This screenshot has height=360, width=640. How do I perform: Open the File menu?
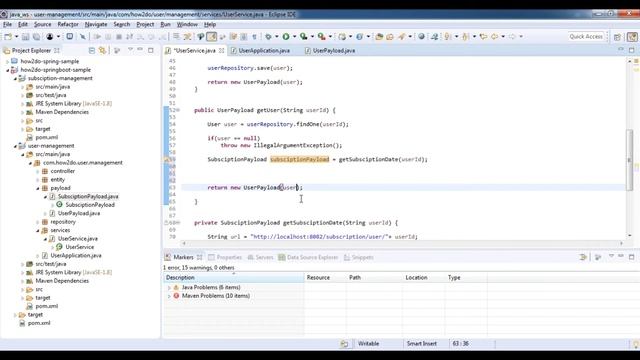click(7, 24)
